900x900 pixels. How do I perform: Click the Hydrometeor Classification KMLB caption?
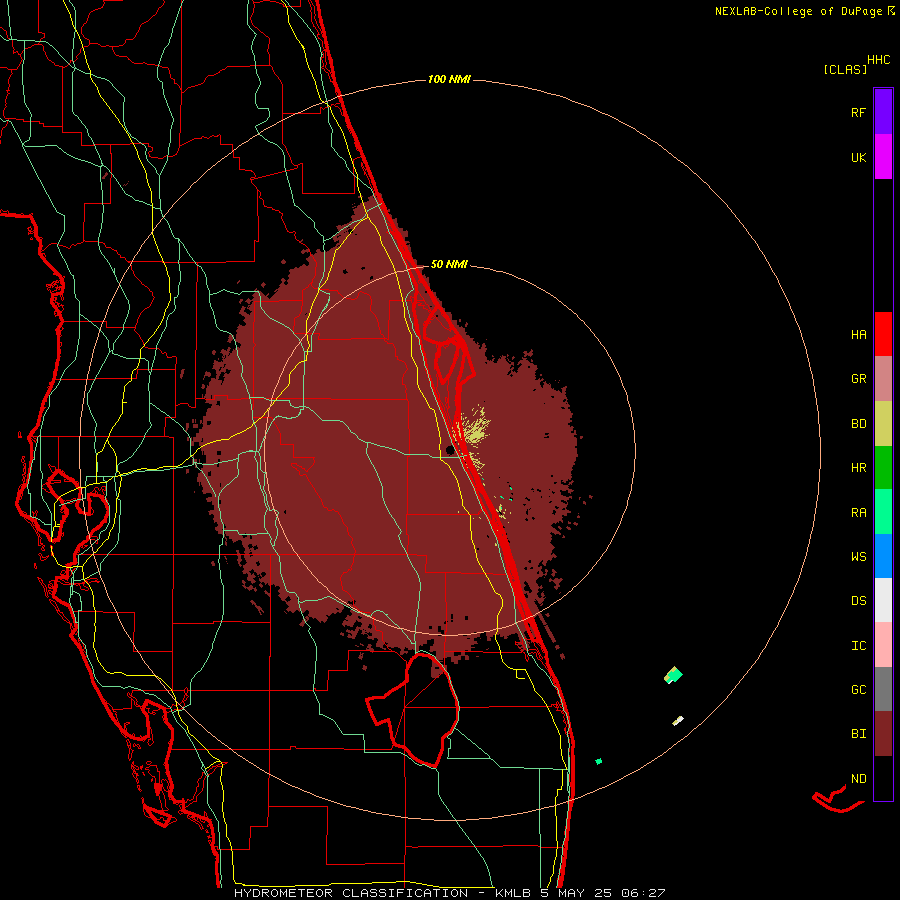(x=449, y=893)
